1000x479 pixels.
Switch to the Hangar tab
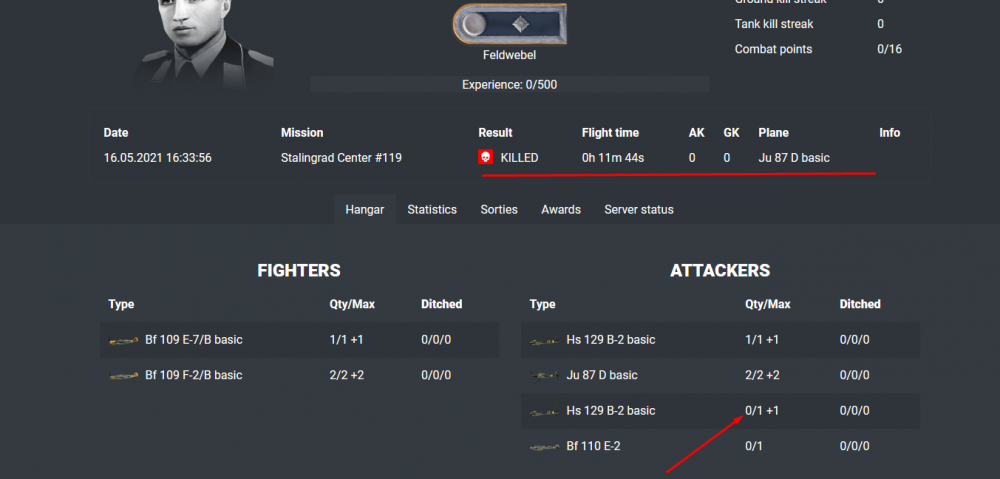click(x=364, y=210)
